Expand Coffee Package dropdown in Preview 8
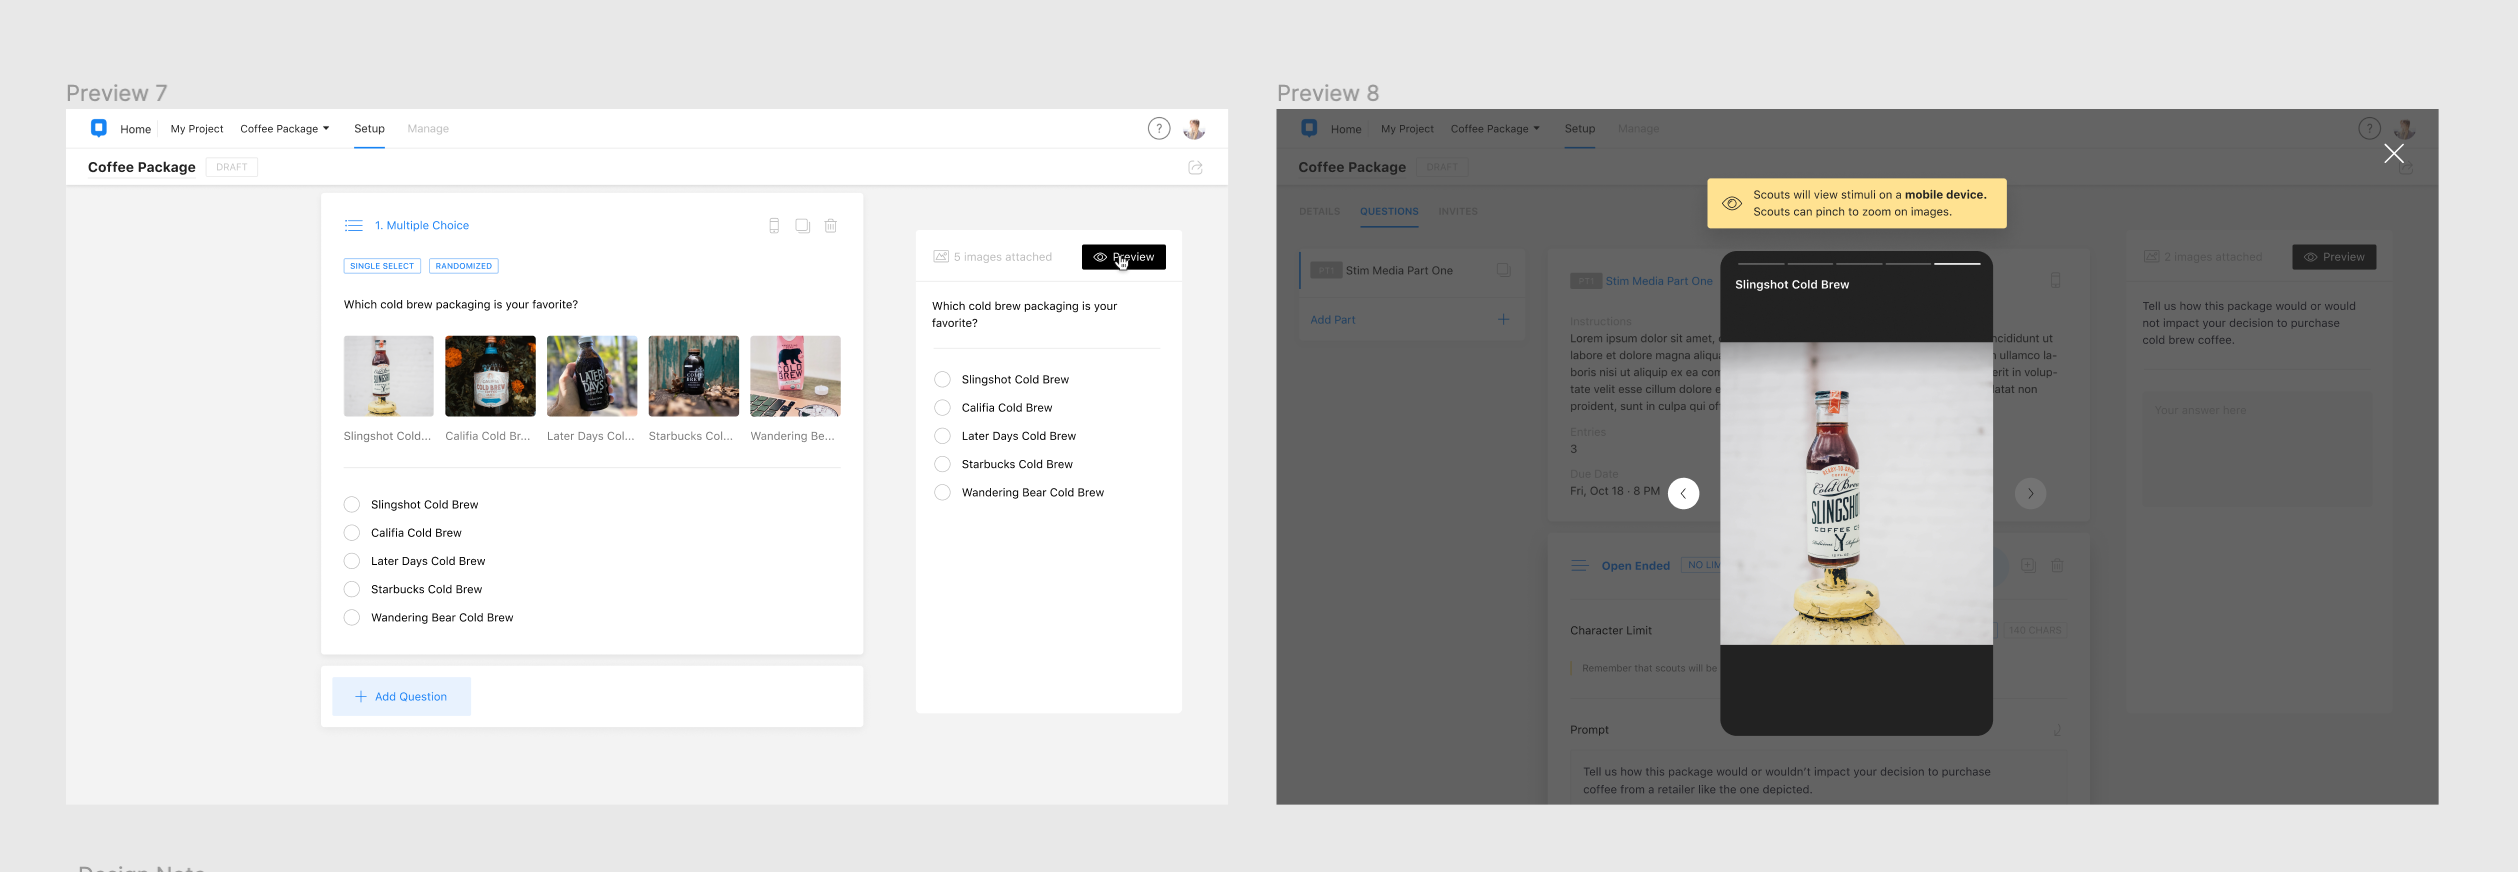This screenshot has width=2518, height=872. pos(1495,129)
